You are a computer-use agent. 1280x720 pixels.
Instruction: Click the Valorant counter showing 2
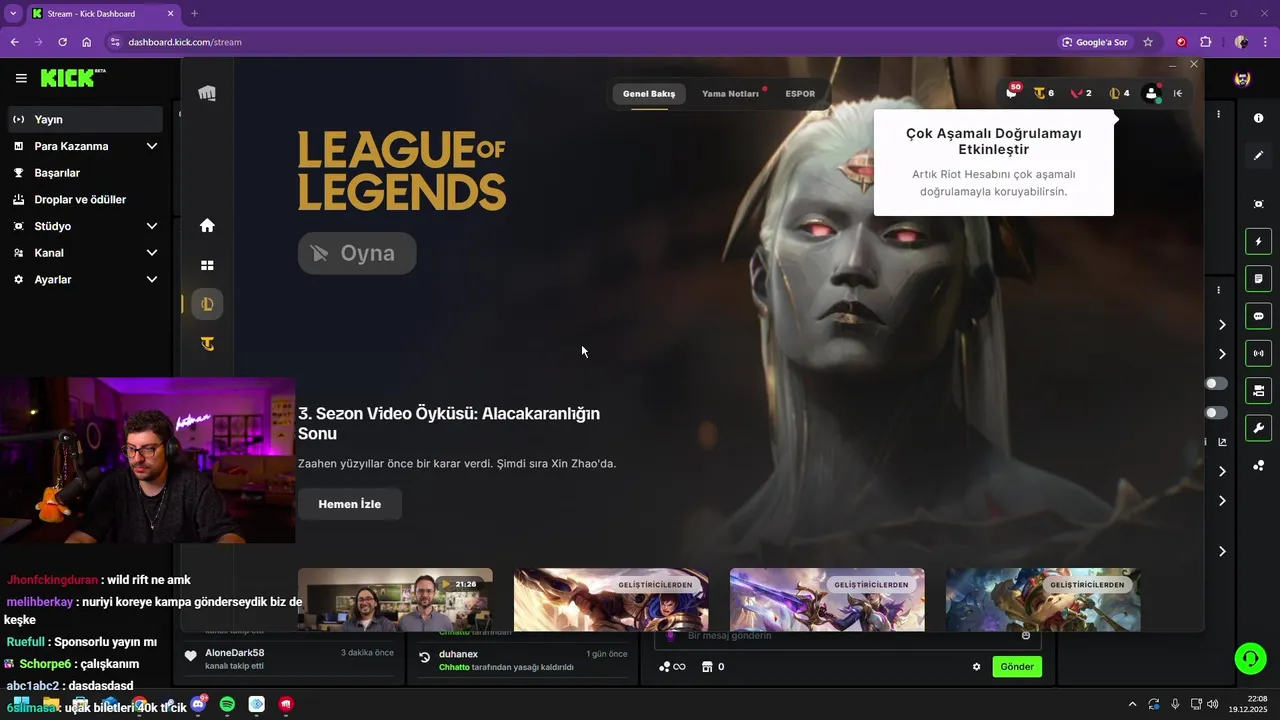[x=1081, y=93]
